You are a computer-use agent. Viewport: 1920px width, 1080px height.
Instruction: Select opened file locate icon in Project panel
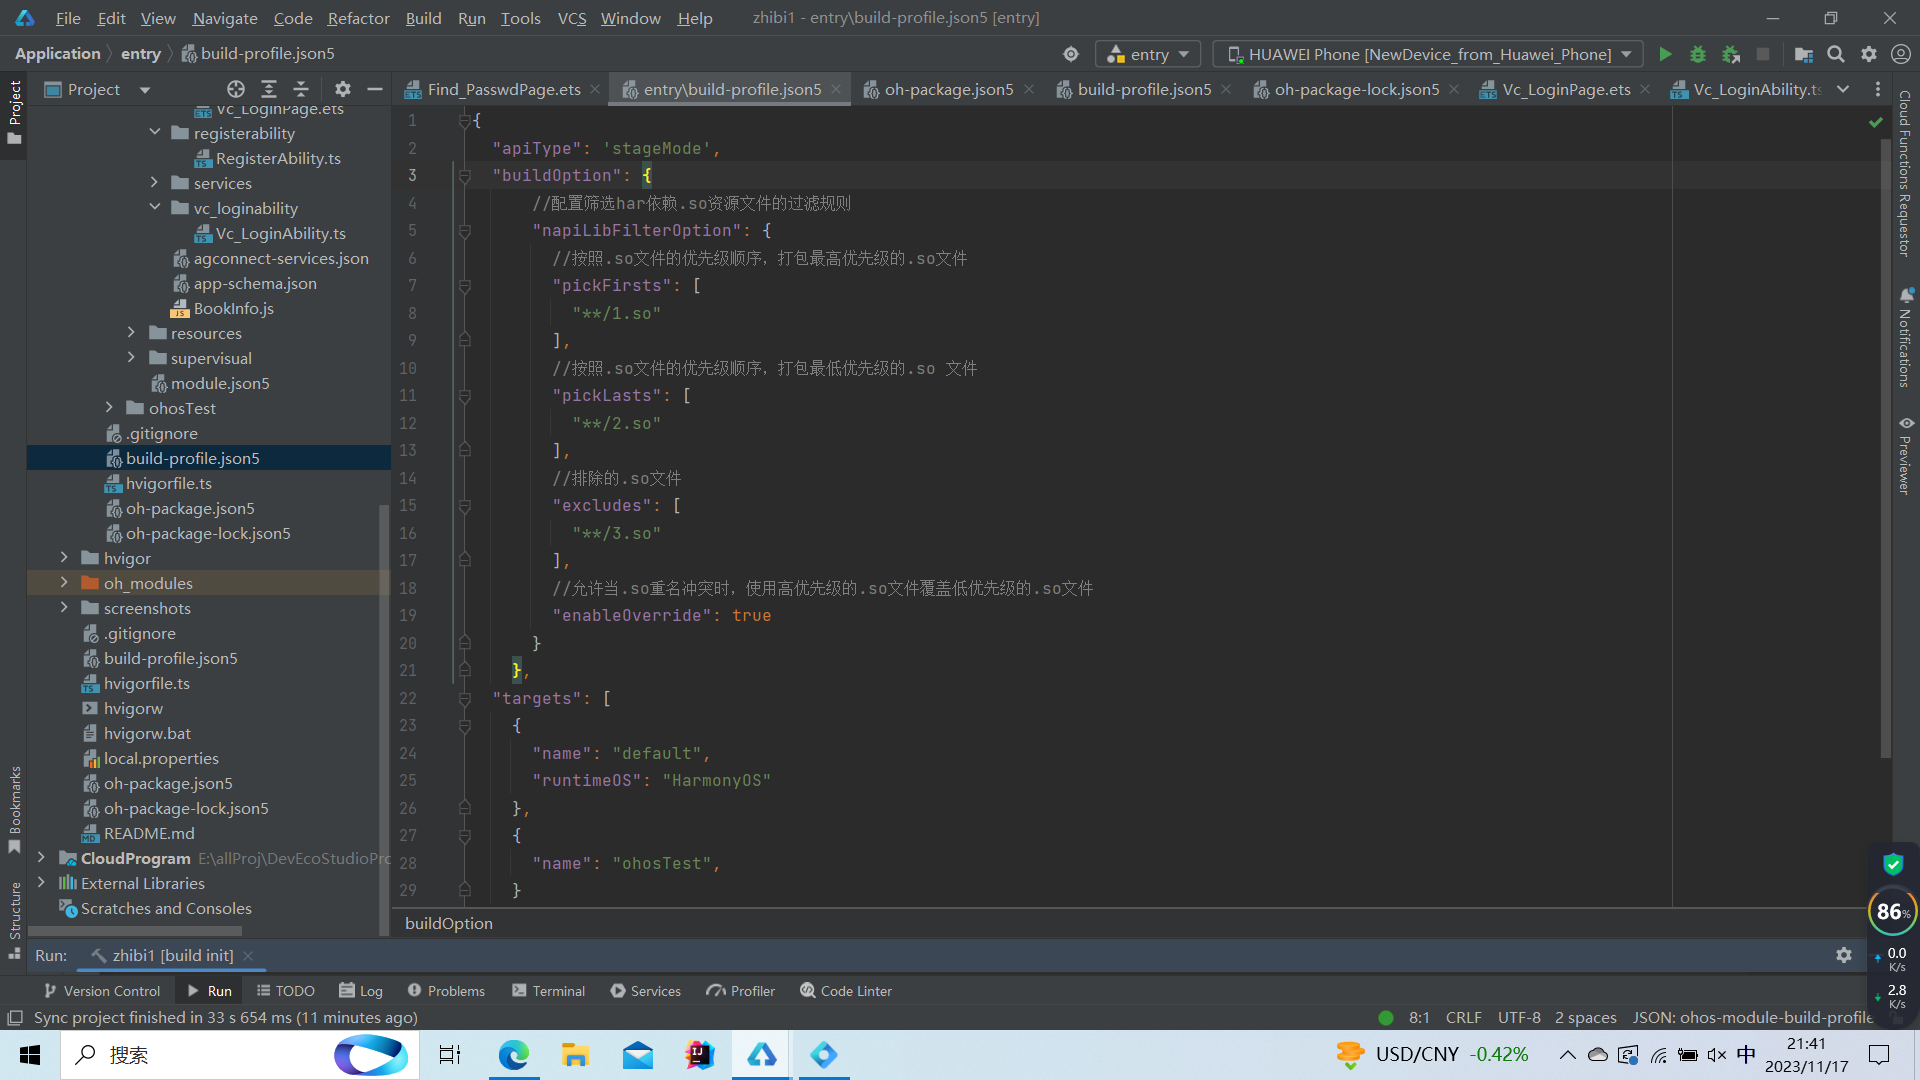(236, 89)
